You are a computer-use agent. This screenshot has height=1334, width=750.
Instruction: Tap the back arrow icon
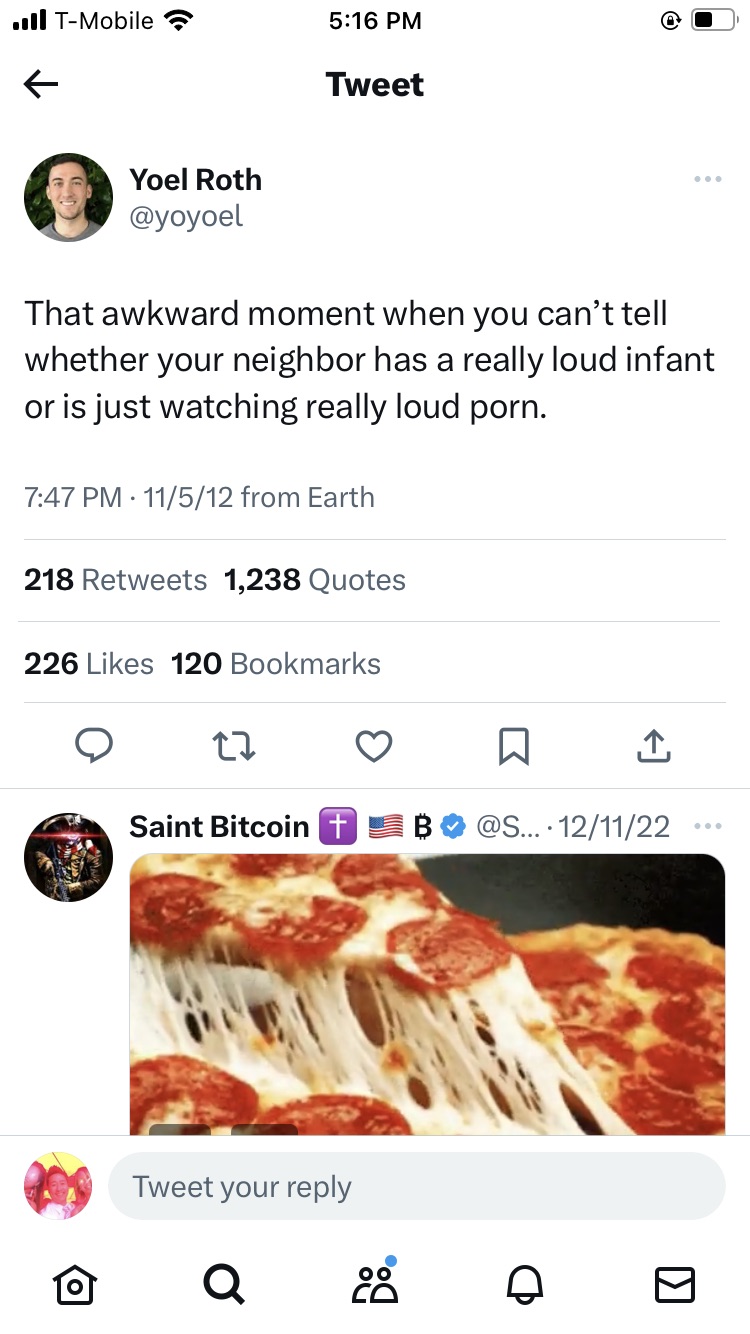click(x=41, y=85)
